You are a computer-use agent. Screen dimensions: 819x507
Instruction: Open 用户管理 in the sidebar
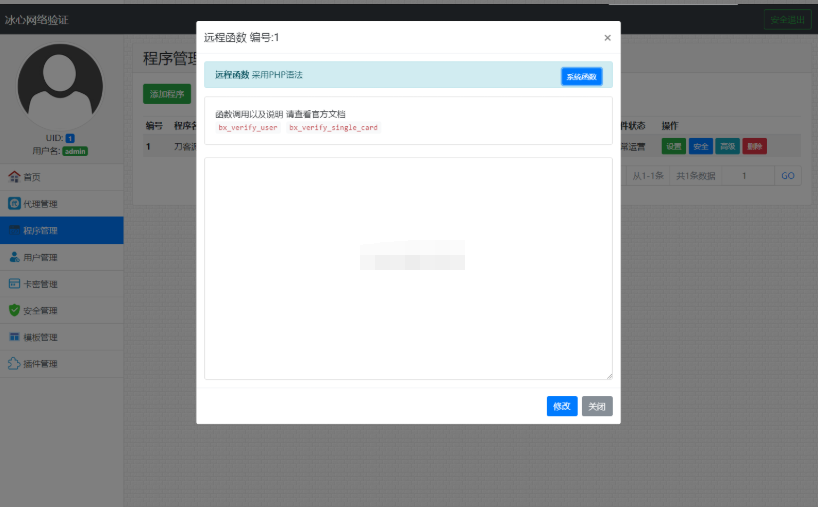(62, 257)
